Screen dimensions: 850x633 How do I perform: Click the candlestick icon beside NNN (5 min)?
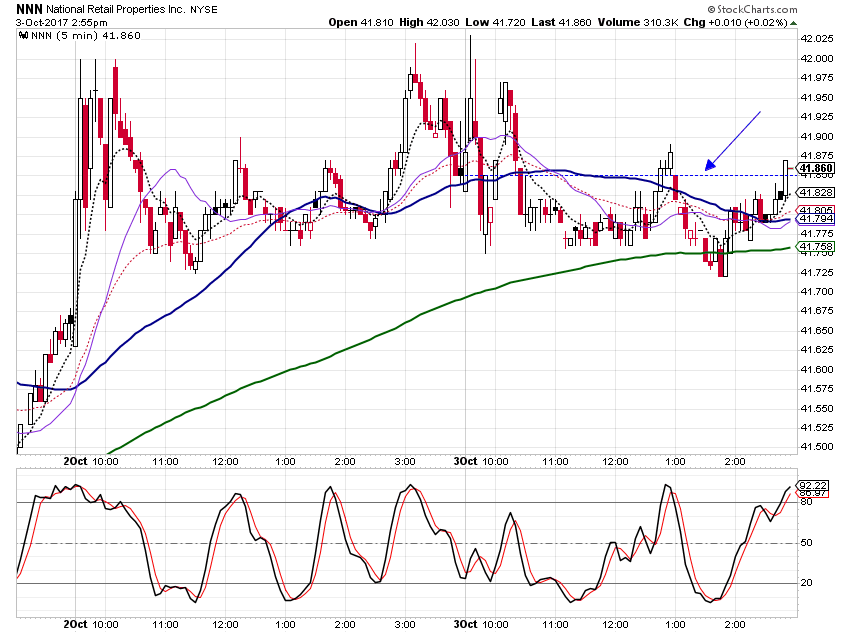click(23, 36)
